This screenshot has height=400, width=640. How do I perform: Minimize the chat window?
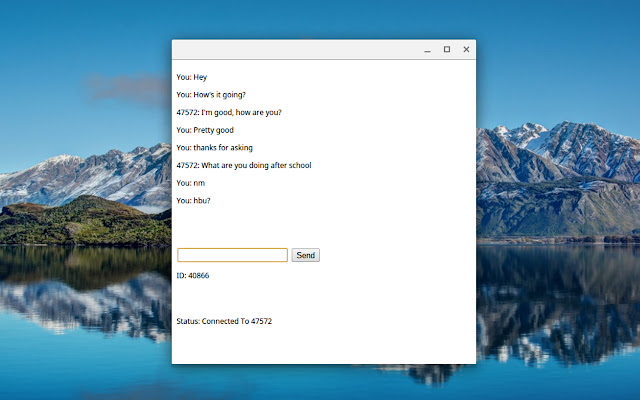tap(427, 49)
